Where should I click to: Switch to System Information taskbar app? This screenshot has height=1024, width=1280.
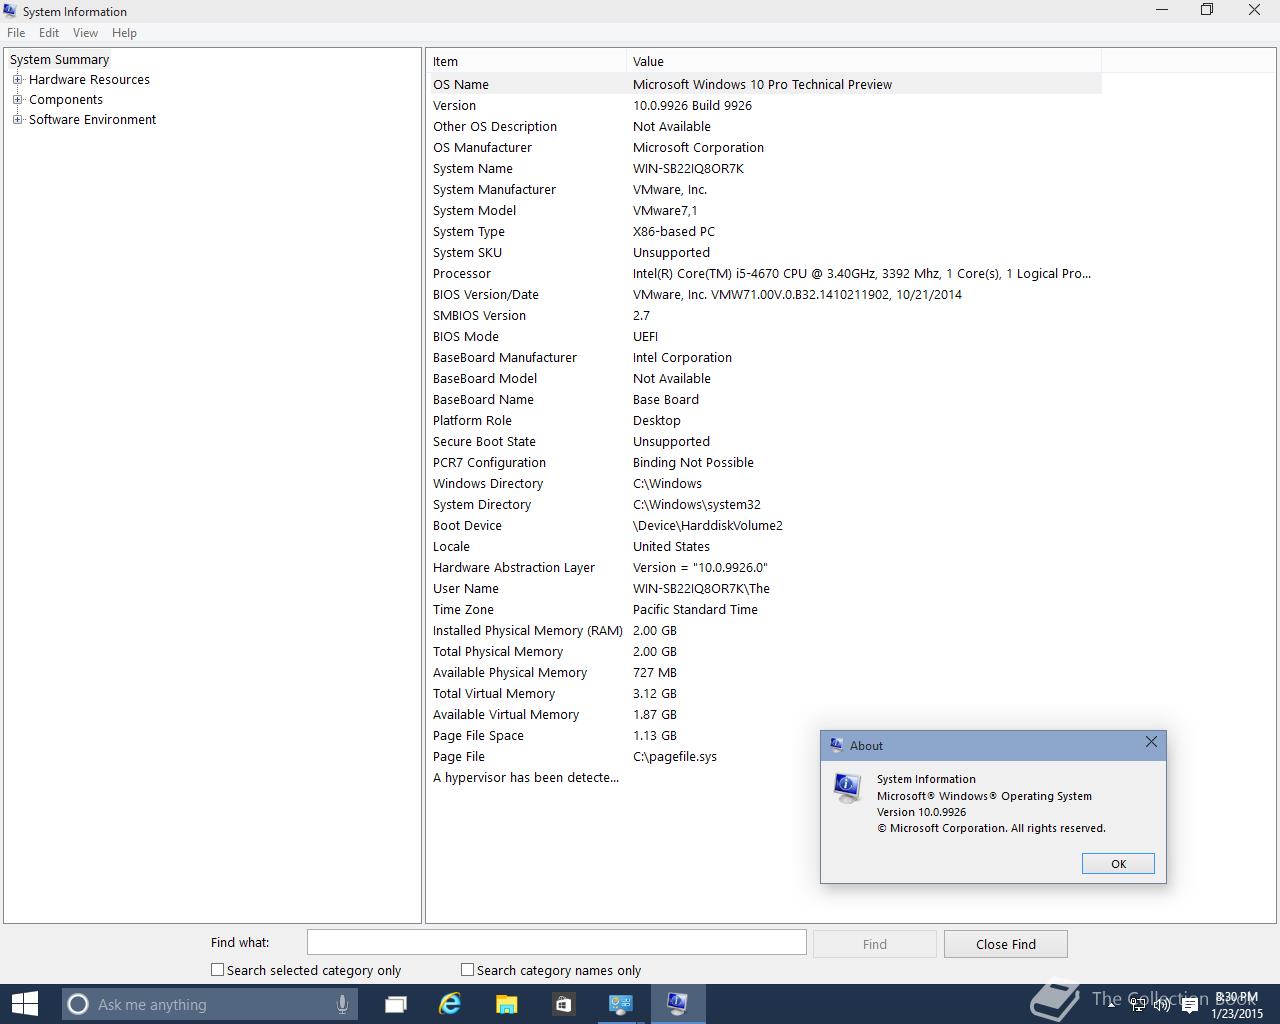click(678, 1004)
